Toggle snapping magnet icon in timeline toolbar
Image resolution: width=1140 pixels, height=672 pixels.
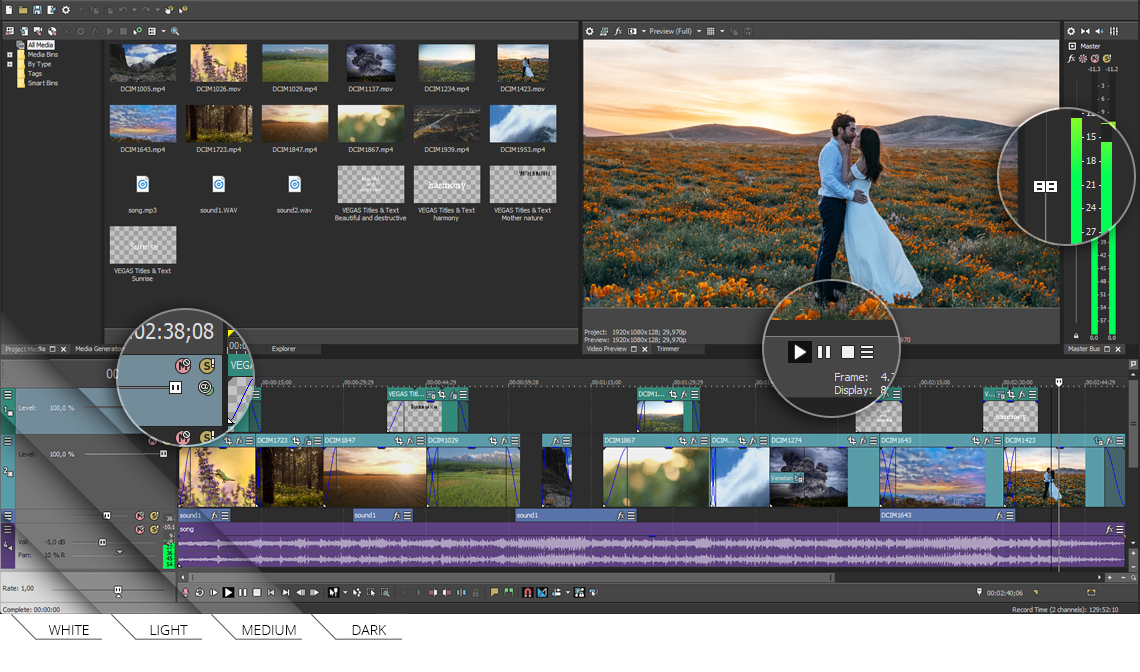[527, 593]
